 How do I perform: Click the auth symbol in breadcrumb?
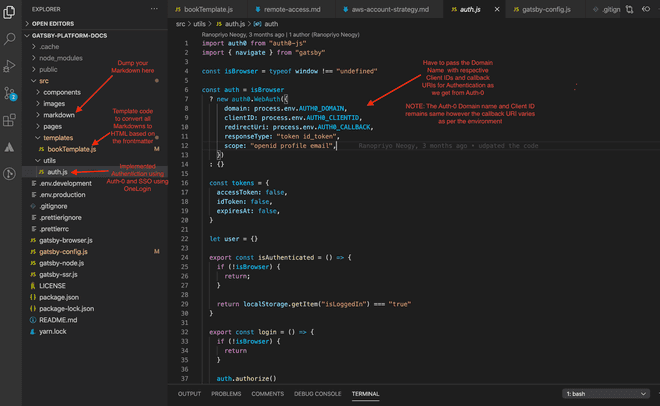(271, 24)
